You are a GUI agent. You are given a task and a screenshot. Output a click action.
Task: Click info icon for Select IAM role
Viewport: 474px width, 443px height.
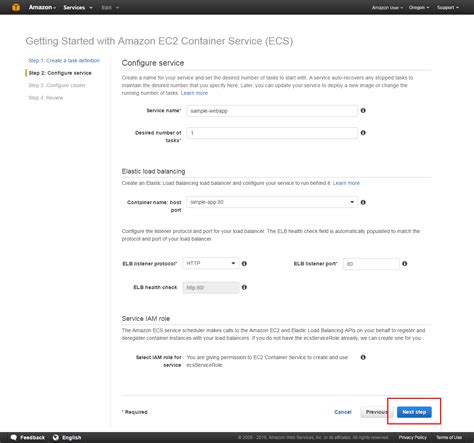pos(363,357)
